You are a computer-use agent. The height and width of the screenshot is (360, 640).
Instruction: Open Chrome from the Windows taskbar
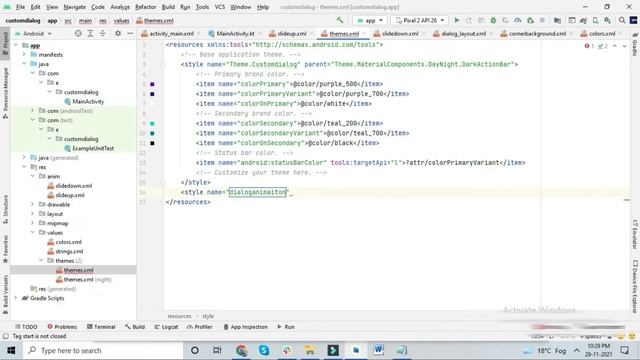point(241,350)
